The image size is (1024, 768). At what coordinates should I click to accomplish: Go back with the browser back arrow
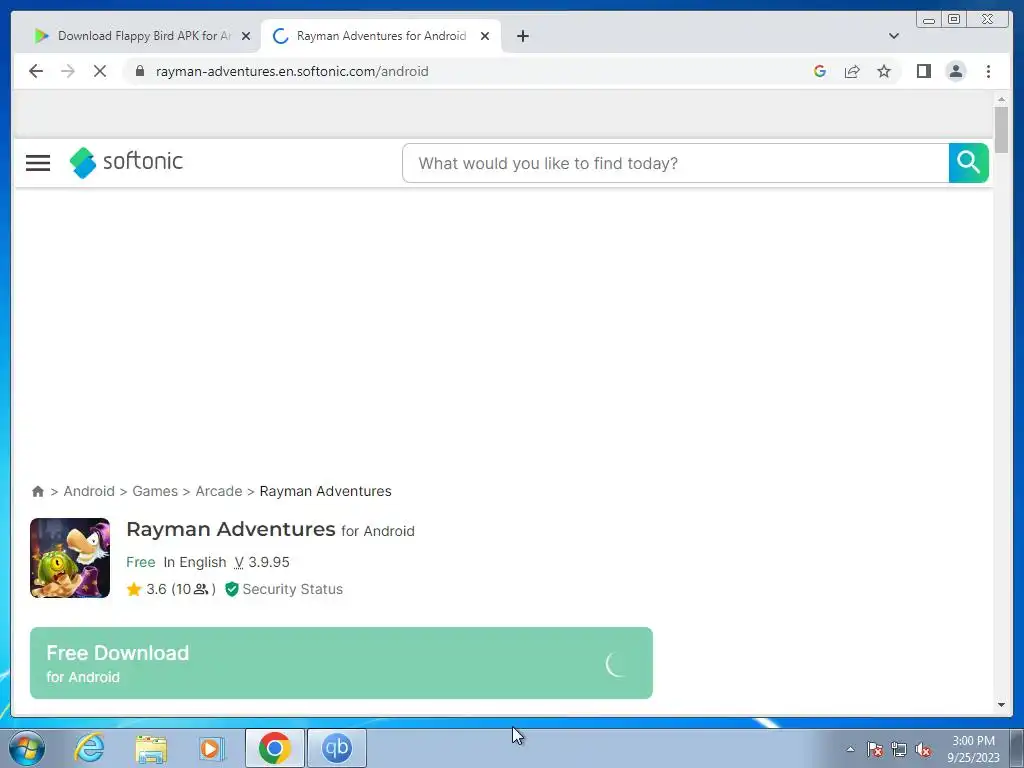click(36, 71)
